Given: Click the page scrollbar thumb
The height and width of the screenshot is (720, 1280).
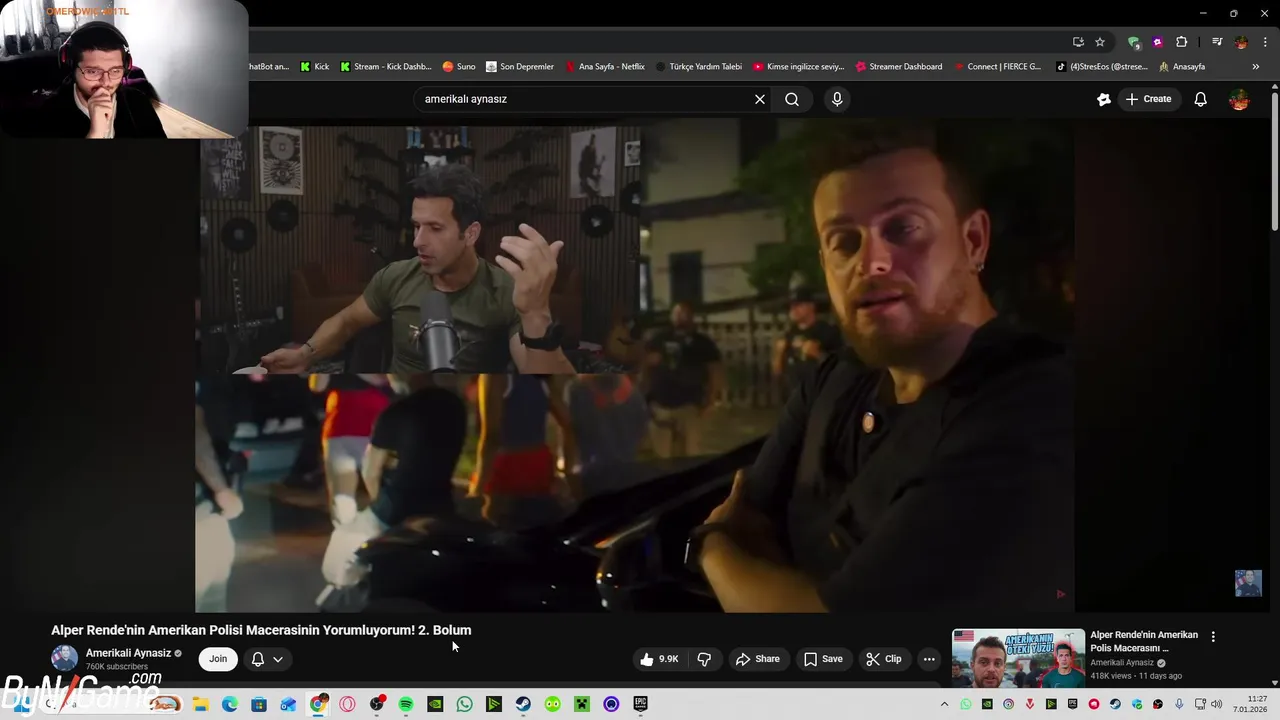Looking at the screenshot, I should click(x=1275, y=164).
